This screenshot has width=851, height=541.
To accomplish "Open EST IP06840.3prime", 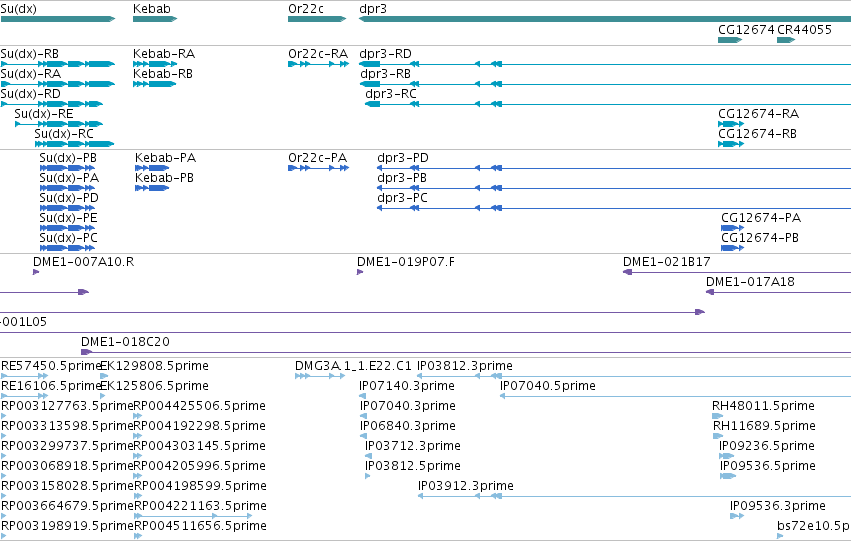I will click(364, 436).
